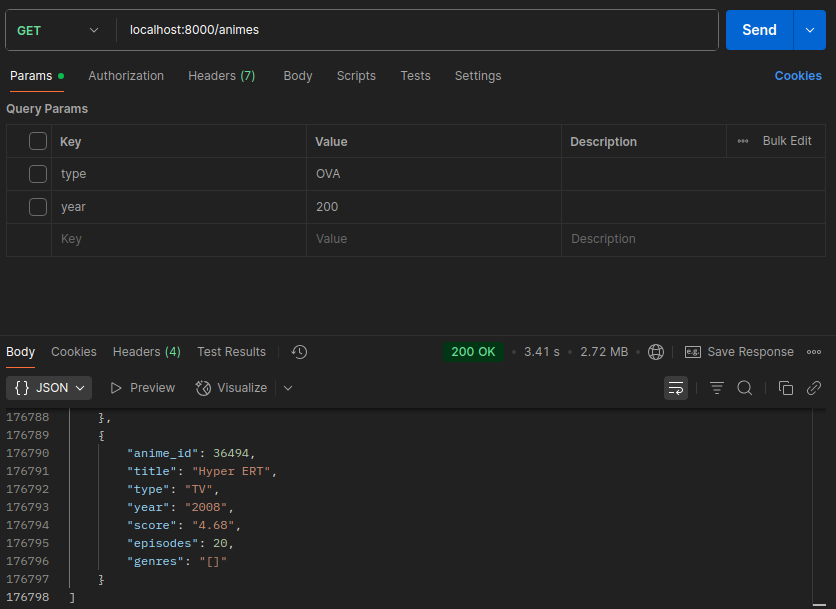Open the response Cookies tab
The image size is (836, 609).
pos(74,352)
